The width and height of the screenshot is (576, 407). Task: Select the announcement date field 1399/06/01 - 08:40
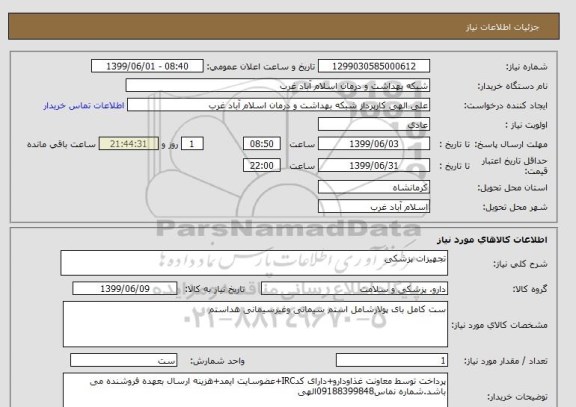tap(147, 66)
